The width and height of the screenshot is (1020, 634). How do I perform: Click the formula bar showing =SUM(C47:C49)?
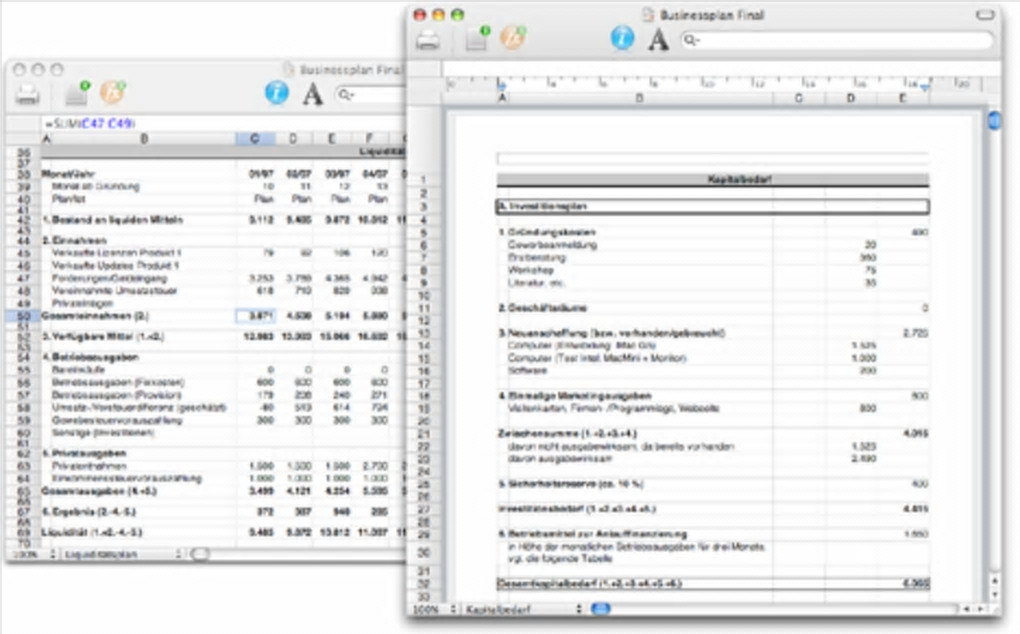coord(223,123)
